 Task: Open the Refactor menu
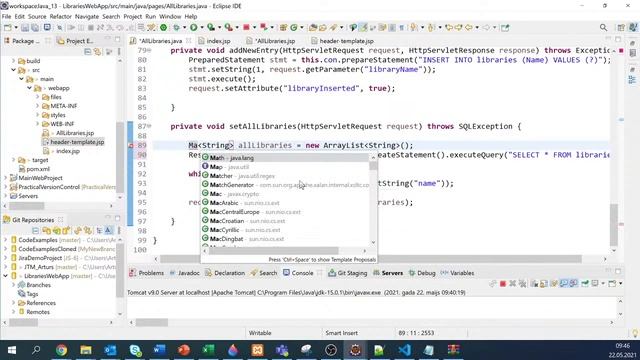point(60,16)
